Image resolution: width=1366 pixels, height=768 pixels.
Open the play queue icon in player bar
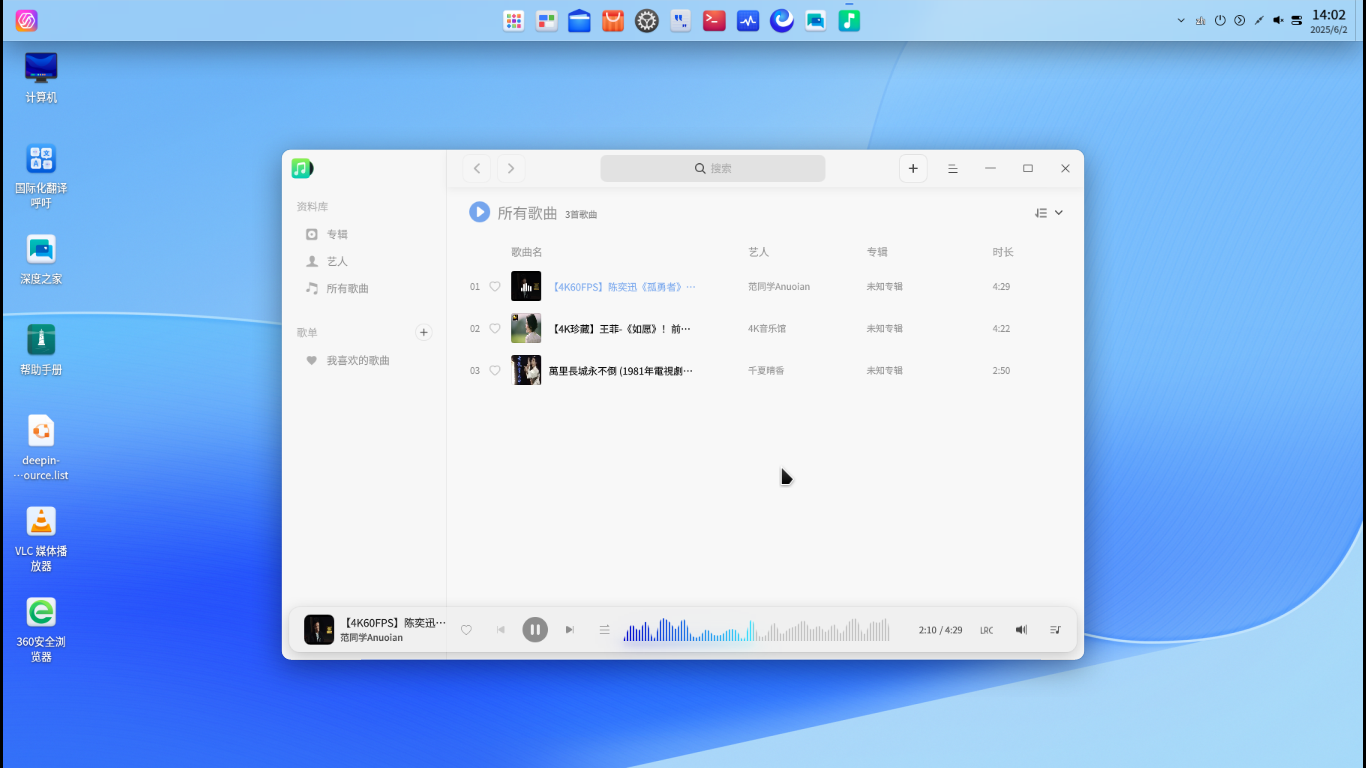click(1055, 630)
